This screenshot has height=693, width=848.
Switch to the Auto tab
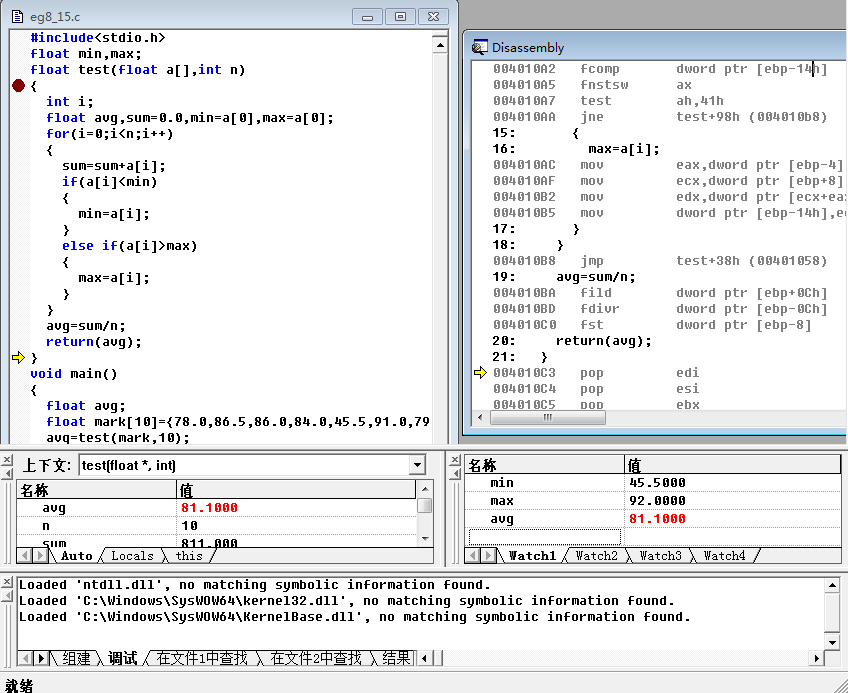click(x=76, y=556)
